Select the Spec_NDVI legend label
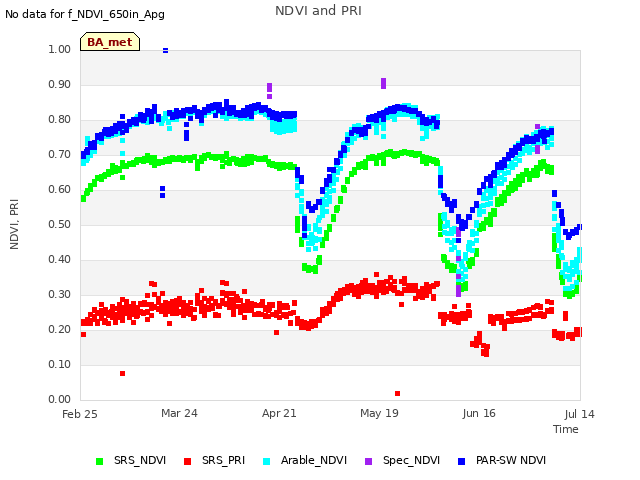Viewport: 640px width, 480px height. click(x=411, y=460)
